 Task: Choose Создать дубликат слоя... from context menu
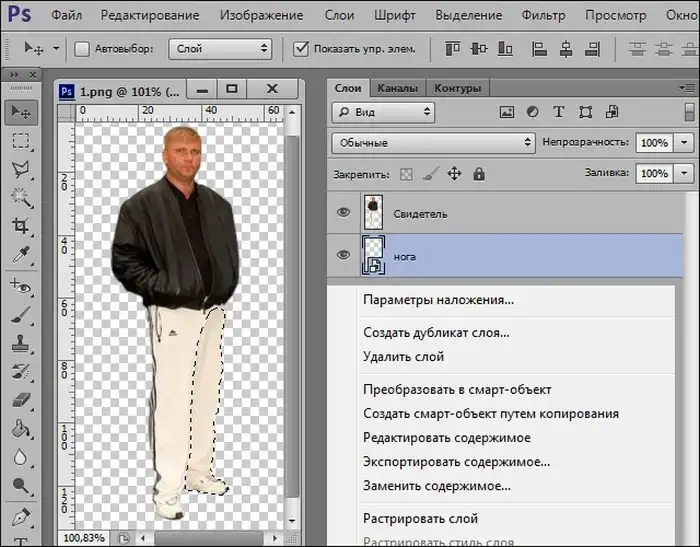(436, 333)
